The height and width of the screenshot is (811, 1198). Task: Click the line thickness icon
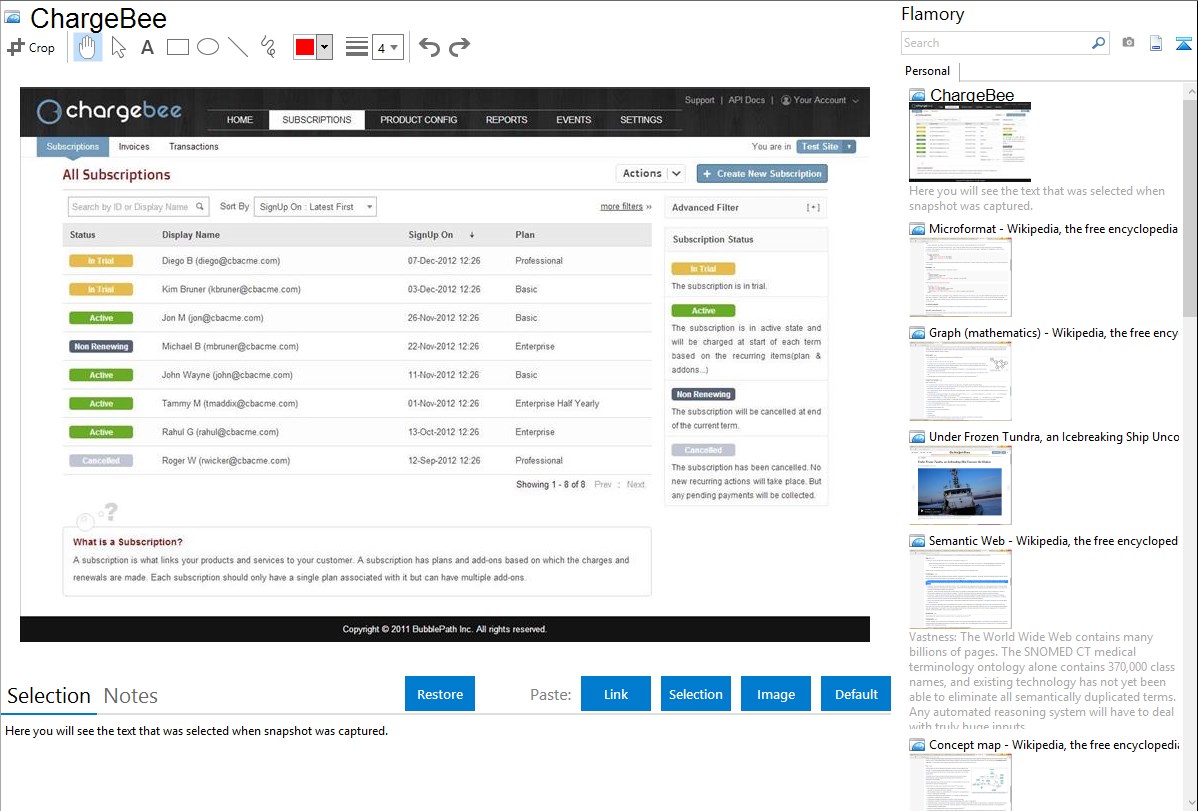[357, 47]
